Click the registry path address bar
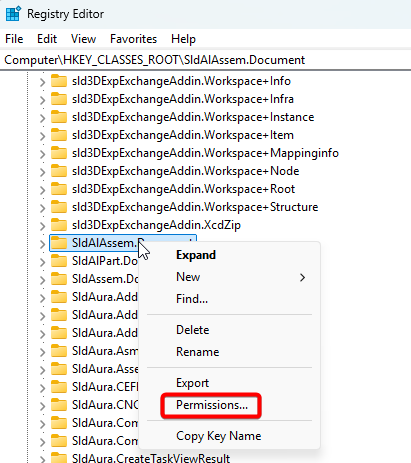 point(205,60)
